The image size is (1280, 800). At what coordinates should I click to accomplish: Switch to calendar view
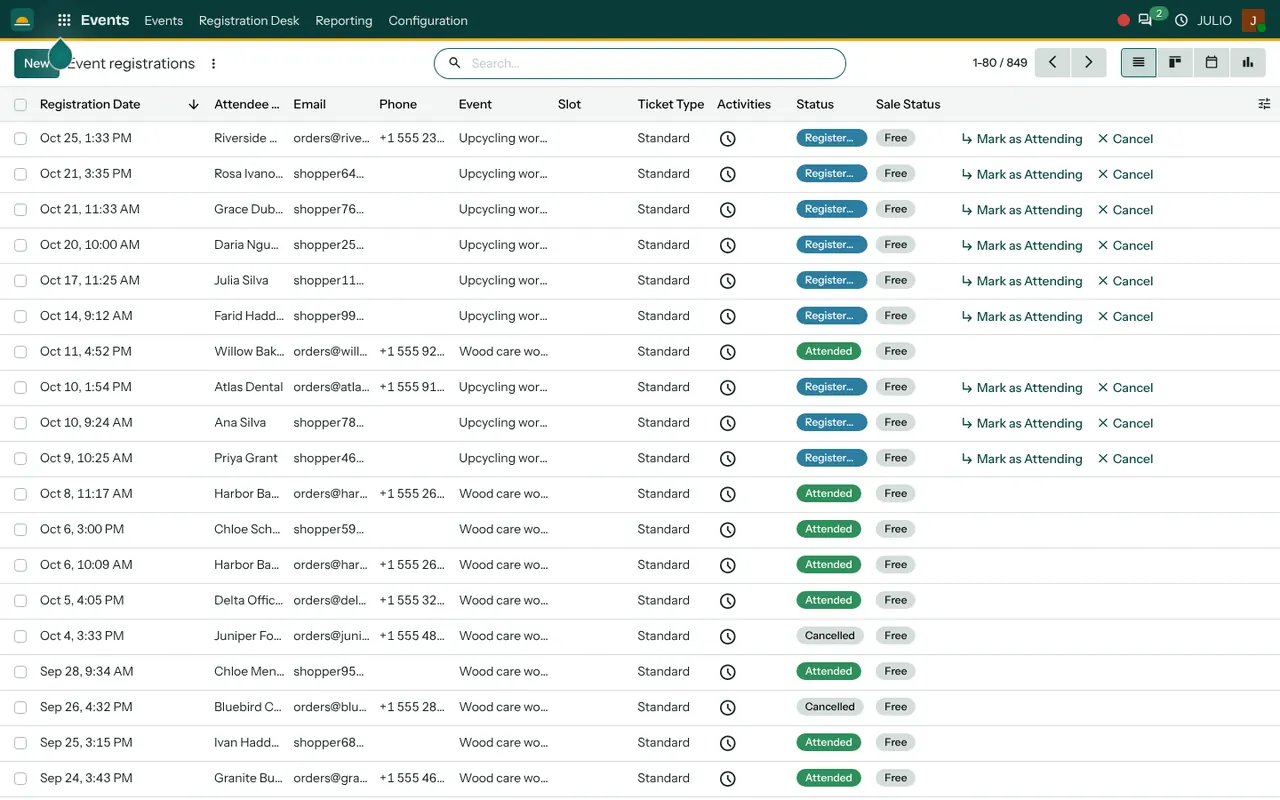(x=1211, y=62)
